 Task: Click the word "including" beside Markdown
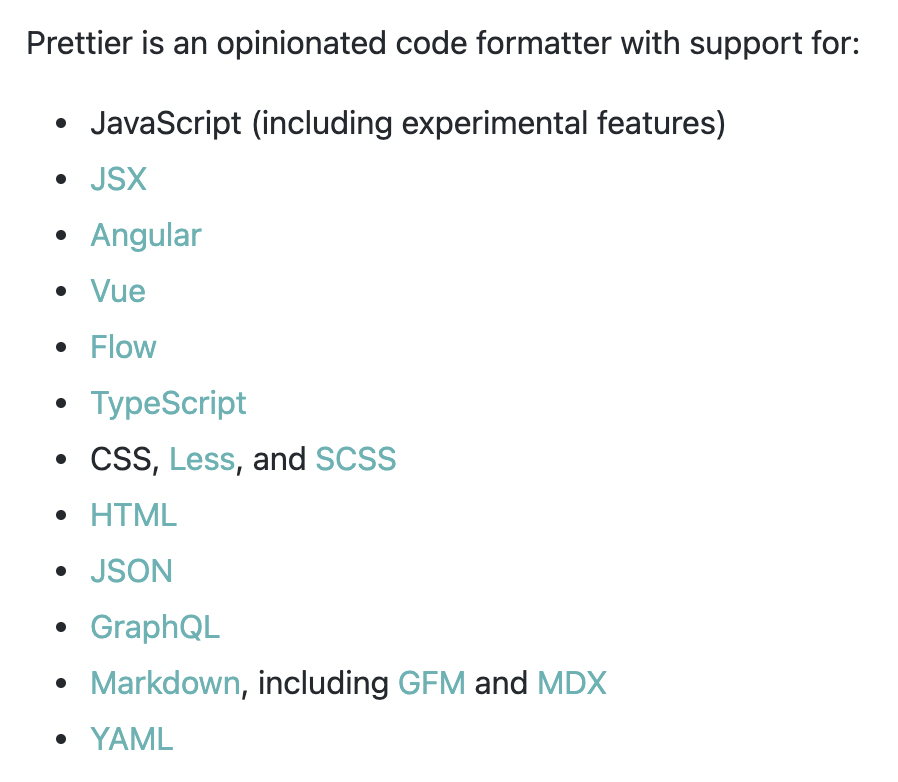(x=323, y=684)
